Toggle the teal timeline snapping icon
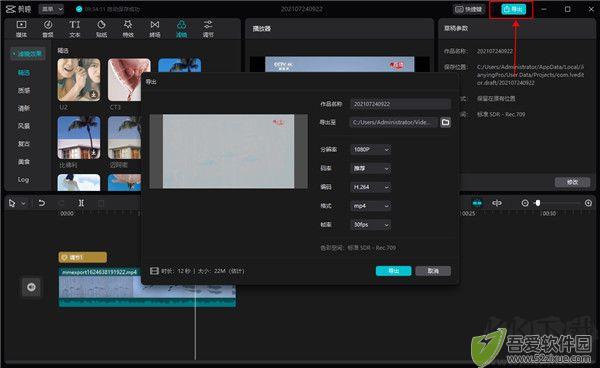600x368 pixels. 477,203
